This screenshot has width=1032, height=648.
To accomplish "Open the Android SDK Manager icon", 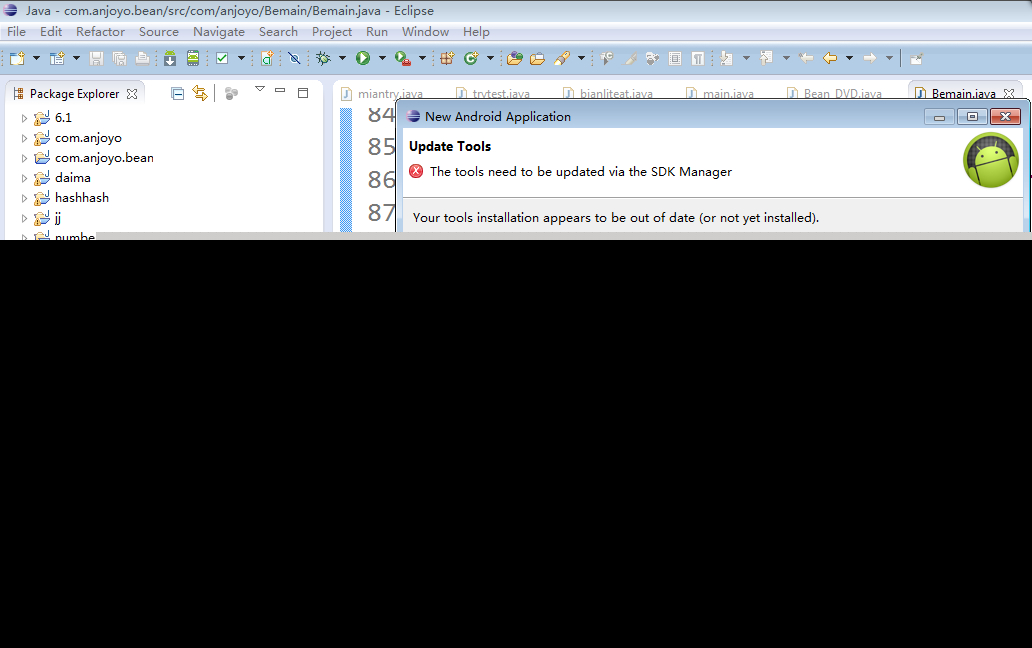I will [170, 59].
